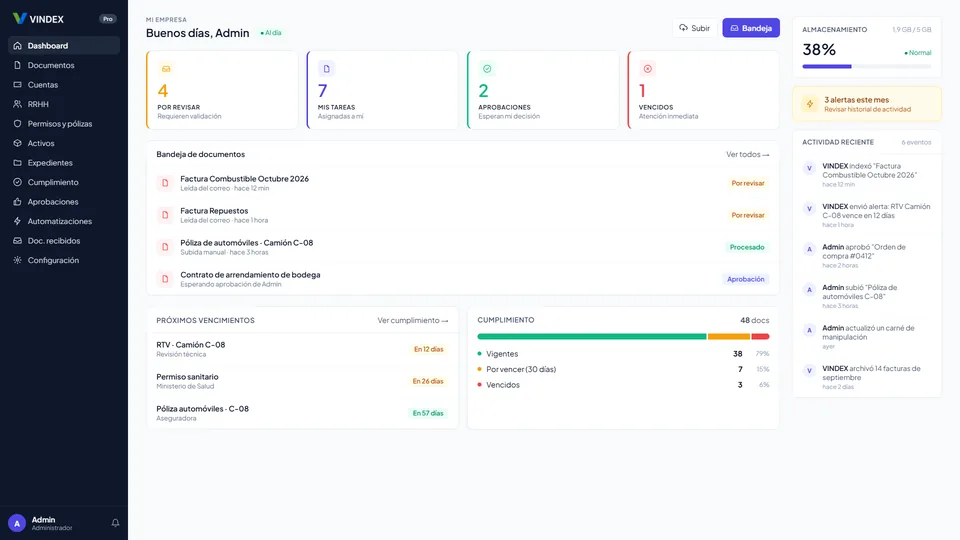The image size is (960, 540).
Task: Open Factura Combustible Octubre 2026 document title
Action: [244, 179]
